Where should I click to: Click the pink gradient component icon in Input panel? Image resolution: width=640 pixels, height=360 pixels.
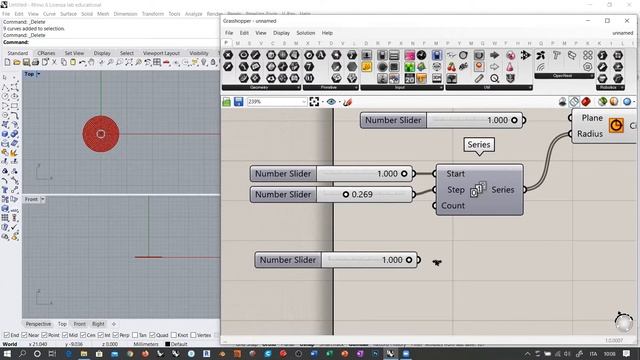(409, 55)
